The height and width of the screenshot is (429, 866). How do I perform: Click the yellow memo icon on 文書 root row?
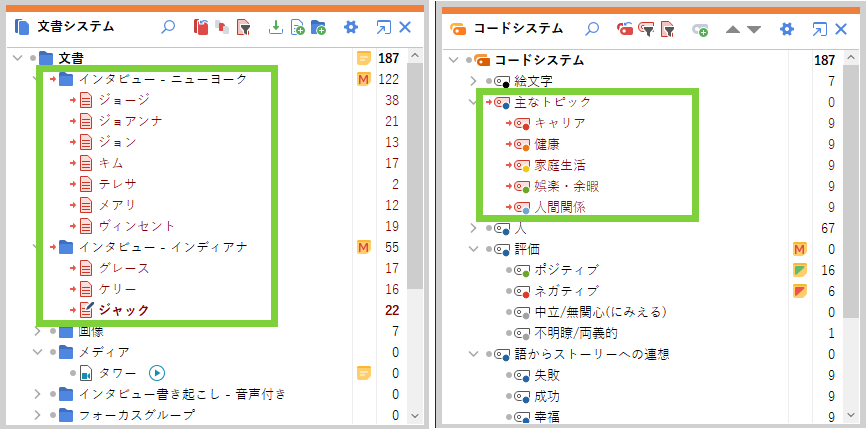click(x=363, y=58)
